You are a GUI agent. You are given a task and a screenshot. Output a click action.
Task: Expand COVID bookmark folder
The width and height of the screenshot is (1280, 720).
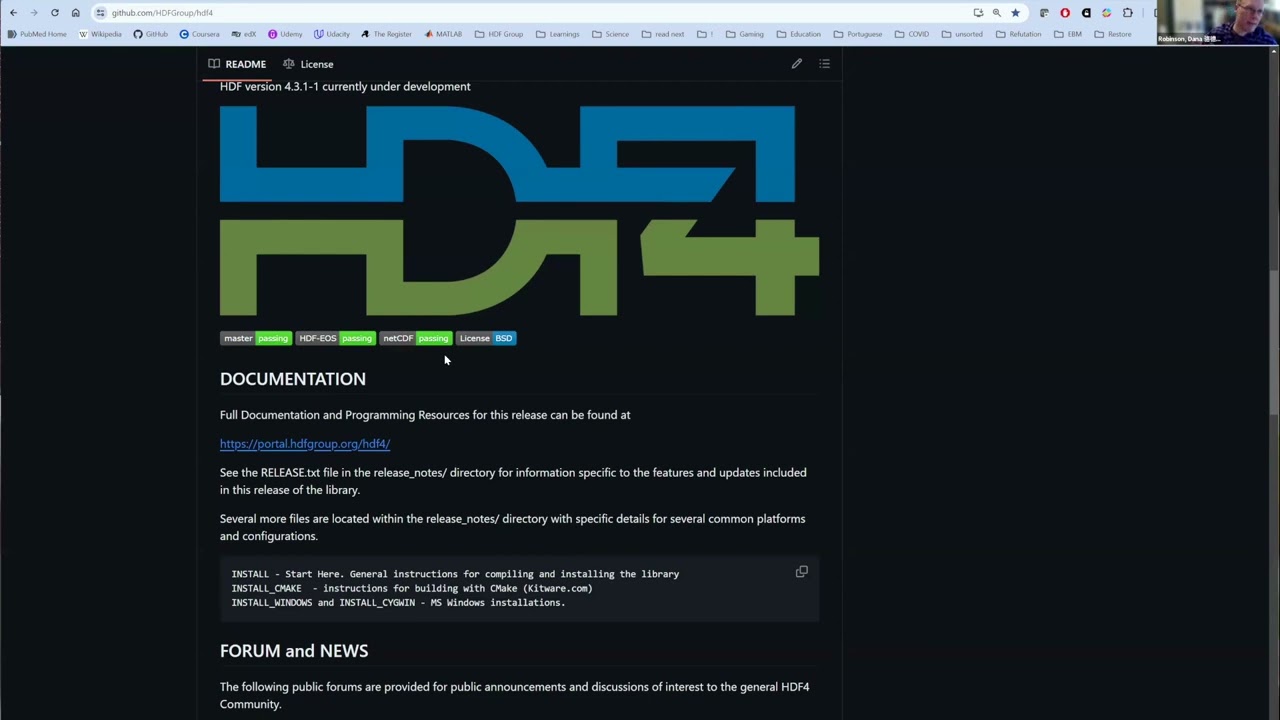coord(912,34)
